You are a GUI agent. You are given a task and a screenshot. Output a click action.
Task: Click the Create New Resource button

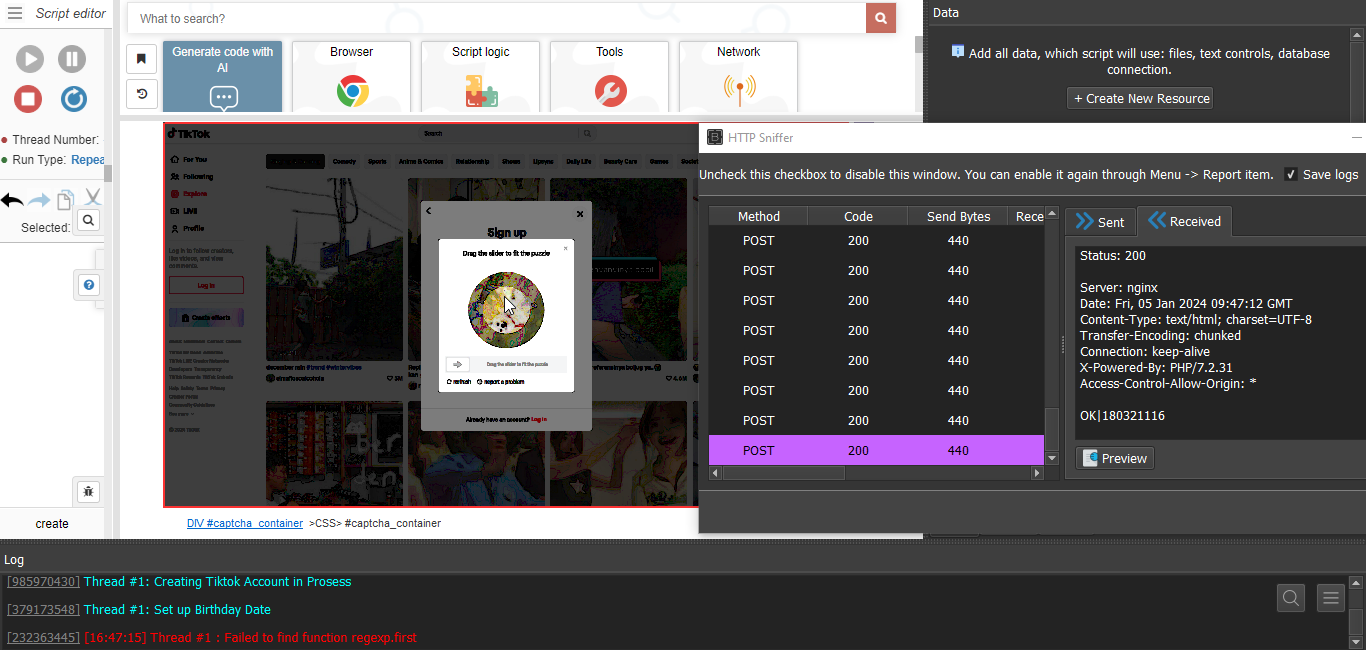pyautogui.click(x=1140, y=98)
